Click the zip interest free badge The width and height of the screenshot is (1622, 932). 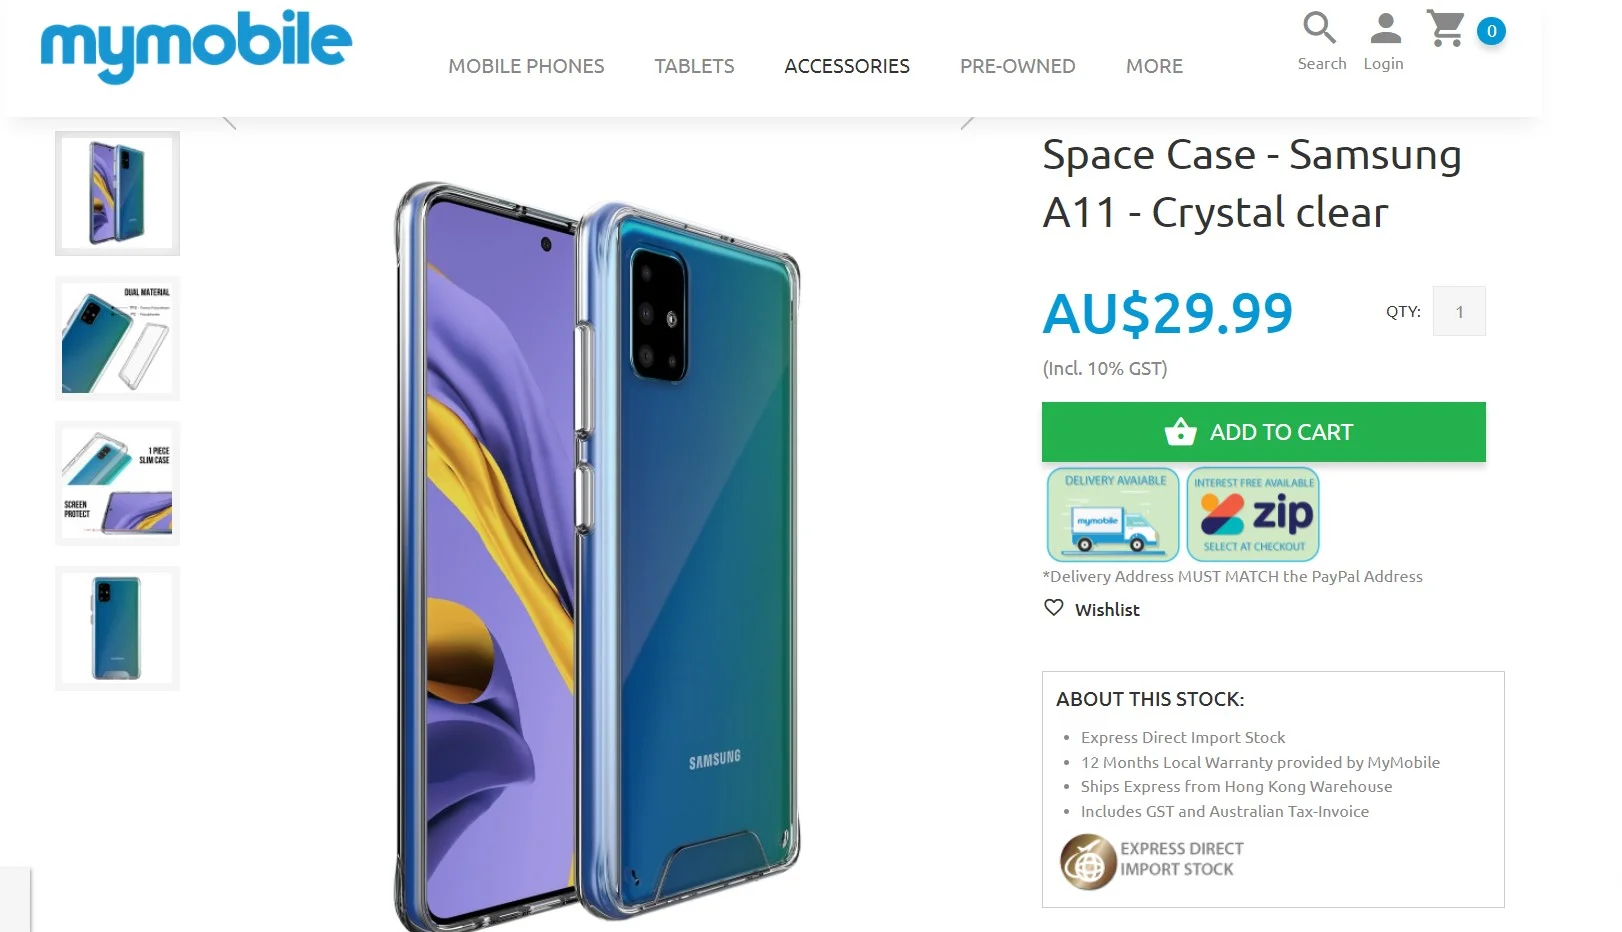[1253, 514]
